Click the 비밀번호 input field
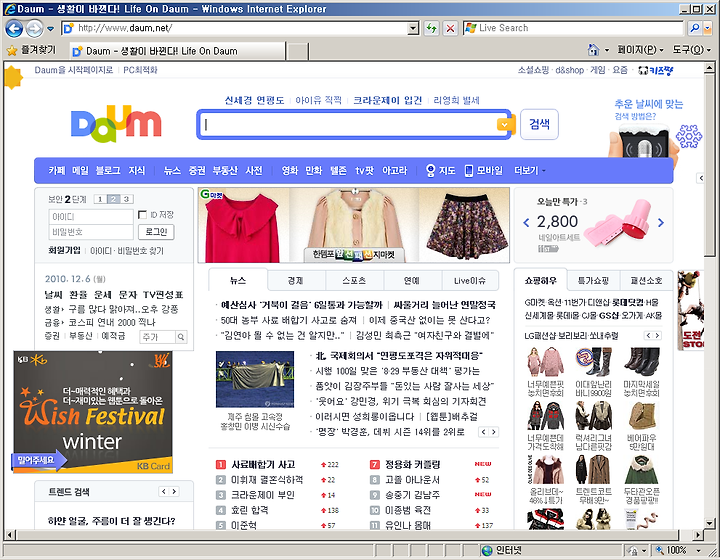The image size is (720, 560). [x=91, y=232]
